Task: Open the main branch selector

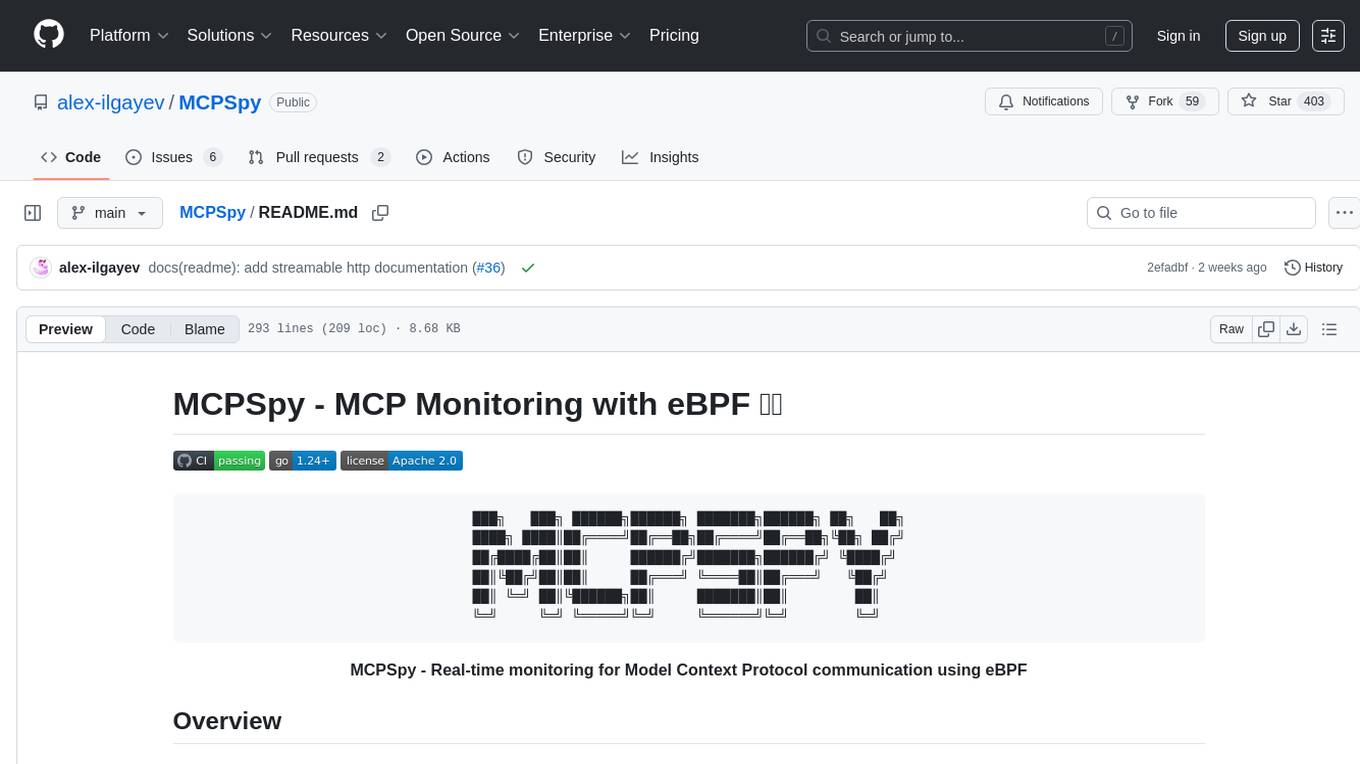Action: [110, 213]
